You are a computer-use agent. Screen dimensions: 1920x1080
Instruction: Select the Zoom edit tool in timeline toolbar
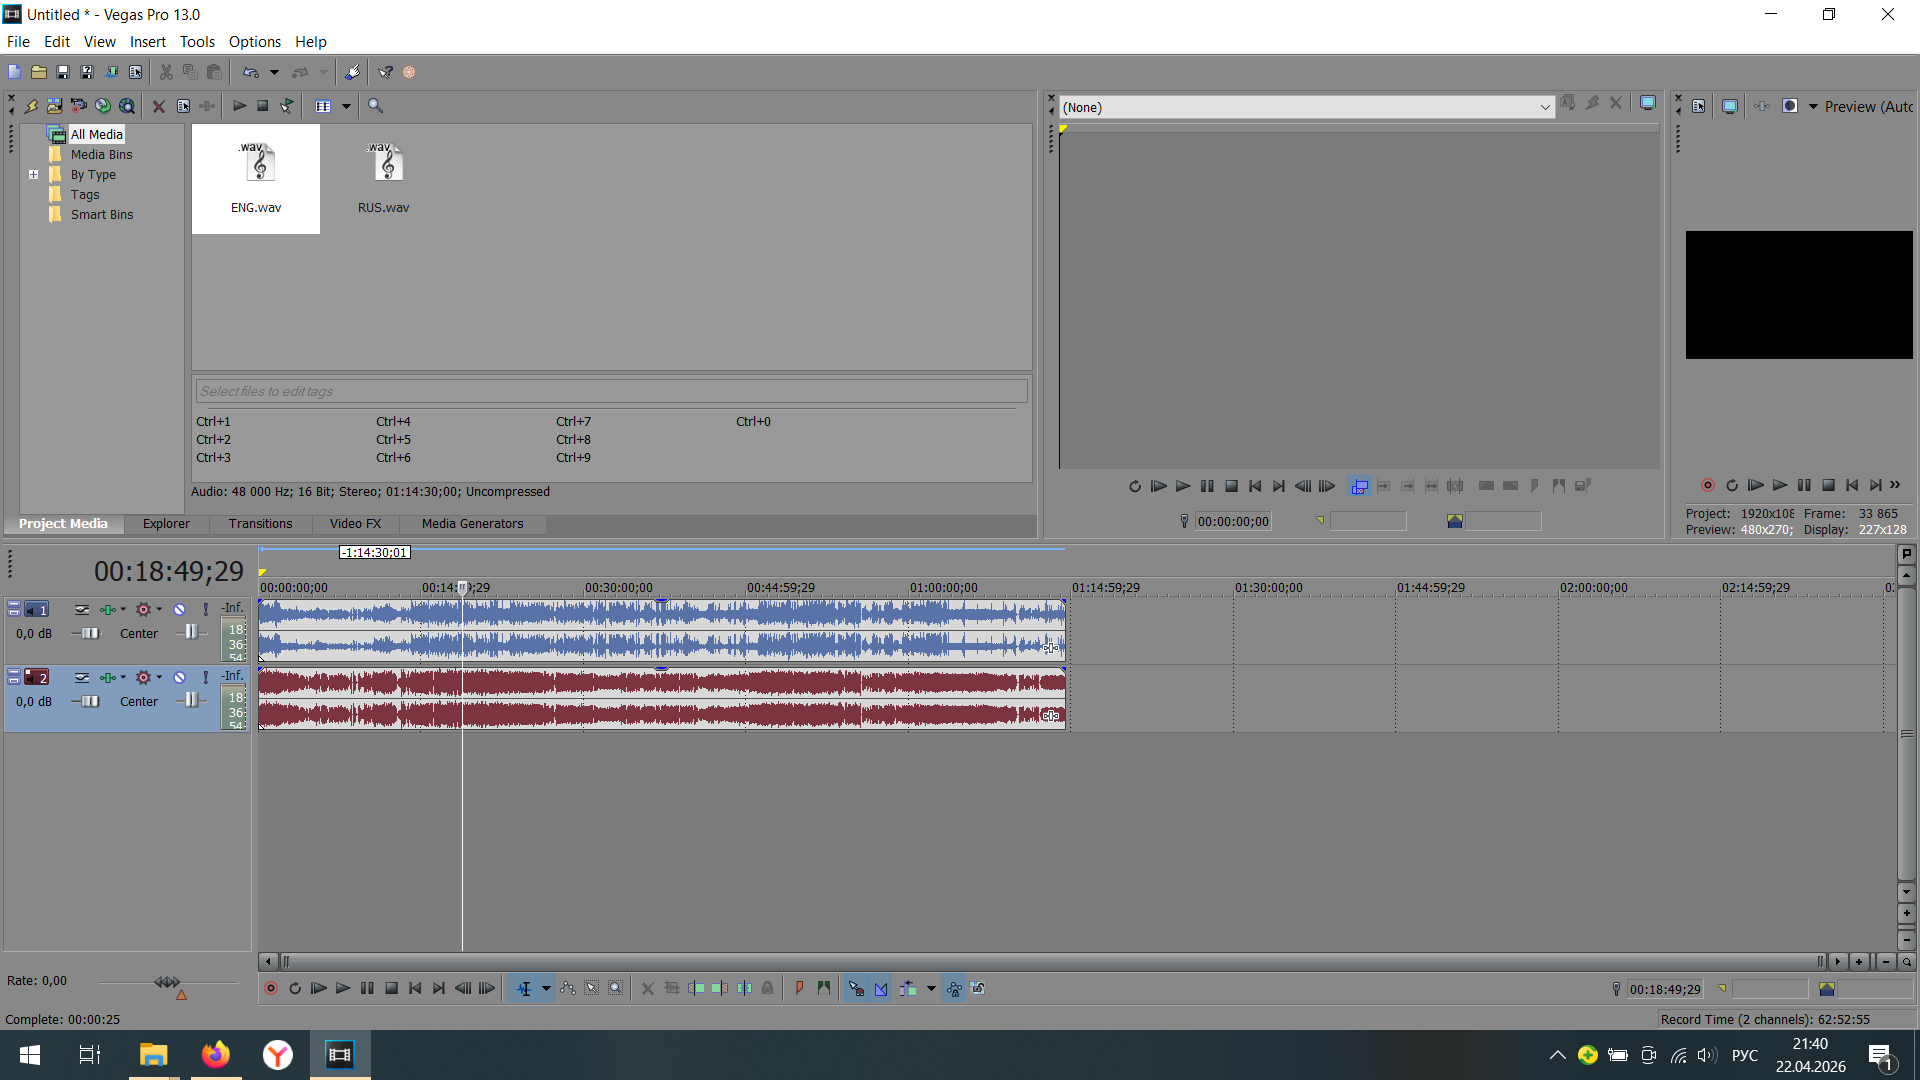[x=616, y=989]
